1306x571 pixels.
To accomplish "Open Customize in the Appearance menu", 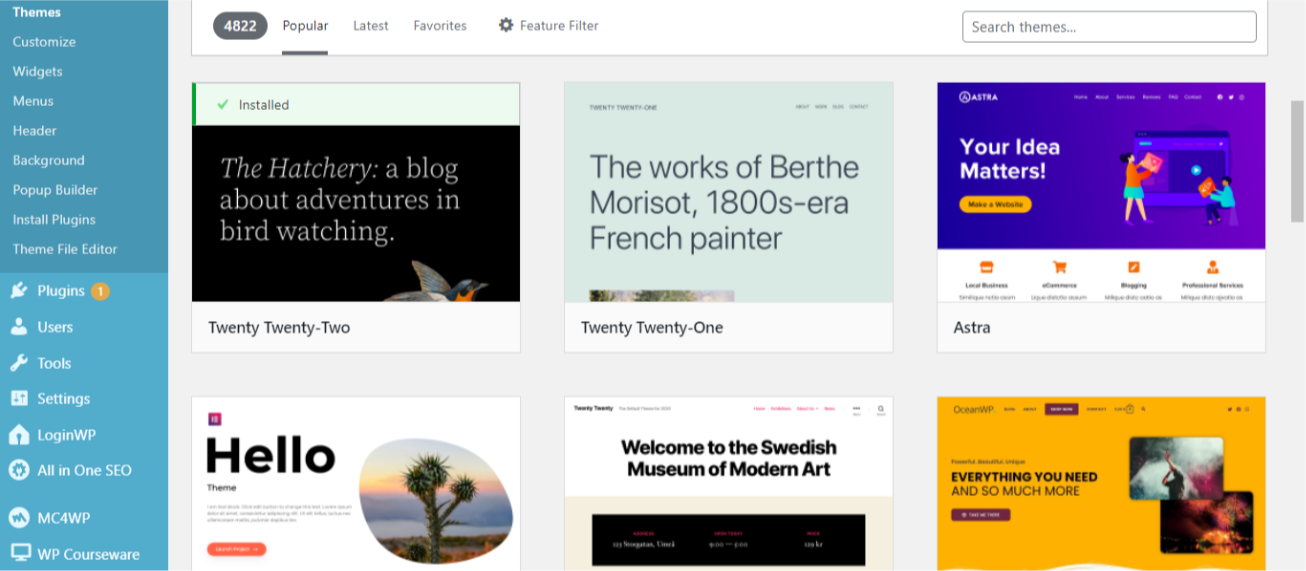I will 44,42.
